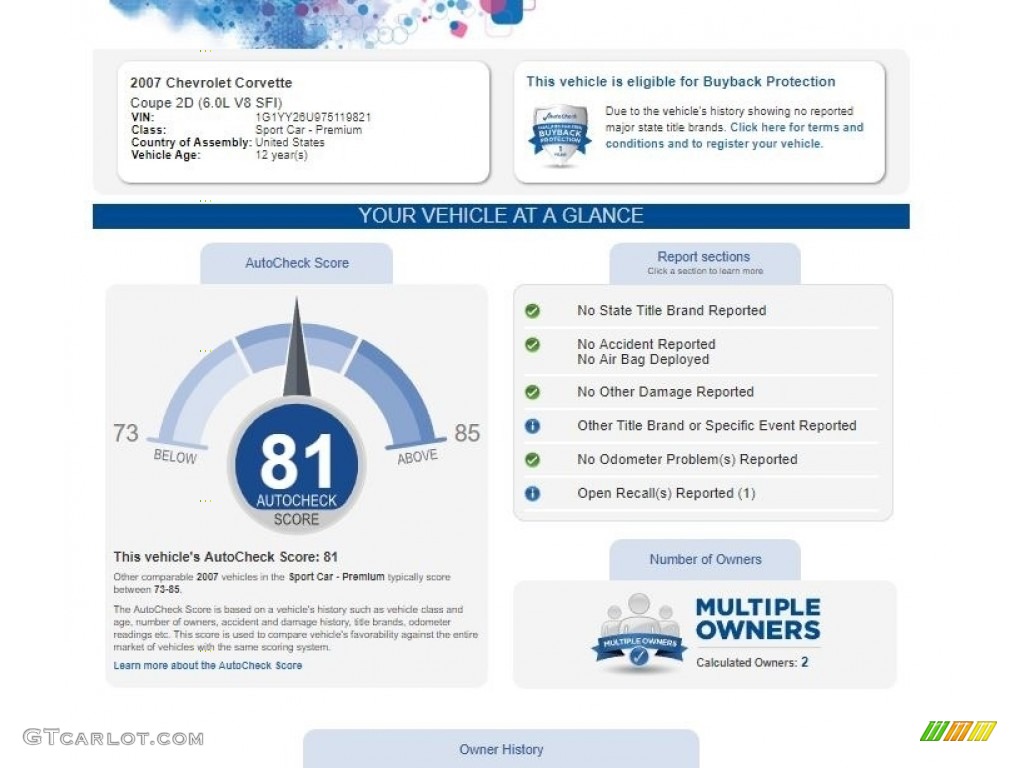The image size is (1024, 768).
Task: Open Open Recall(s) Reported (1) section
Action: click(x=666, y=493)
